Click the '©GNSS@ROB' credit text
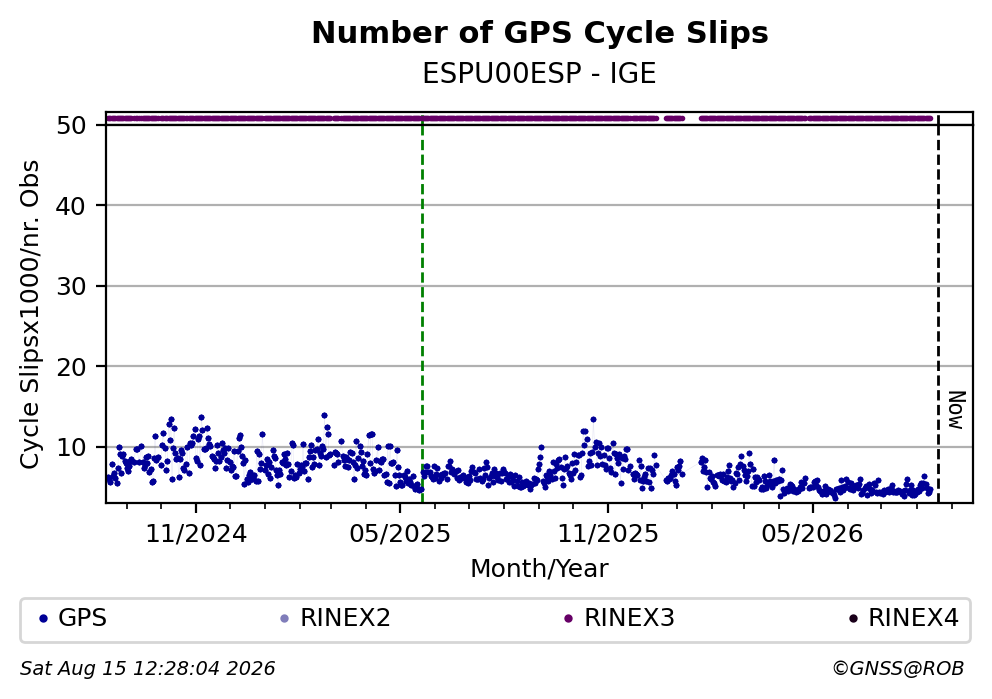 [x=898, y=669]
